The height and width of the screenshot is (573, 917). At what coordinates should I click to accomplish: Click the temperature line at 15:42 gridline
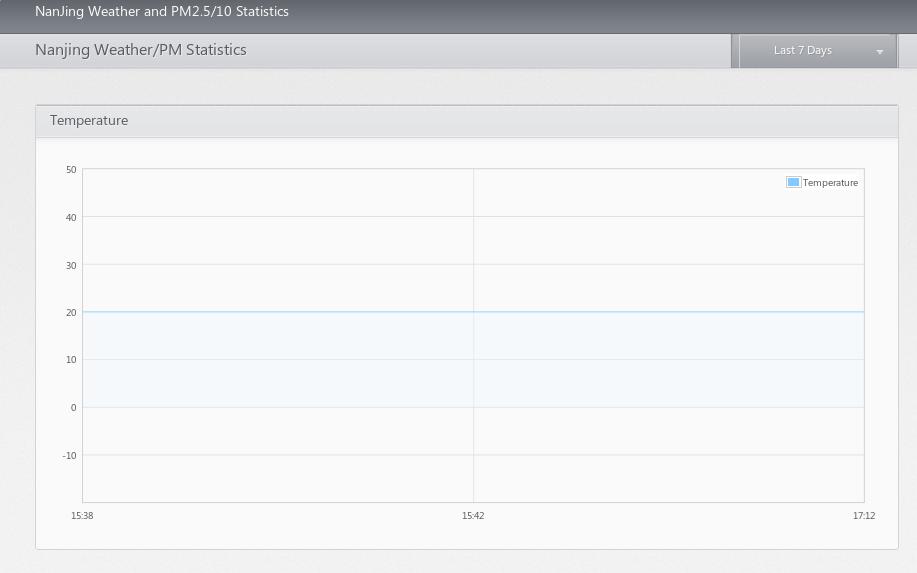[x=473, y=312]
